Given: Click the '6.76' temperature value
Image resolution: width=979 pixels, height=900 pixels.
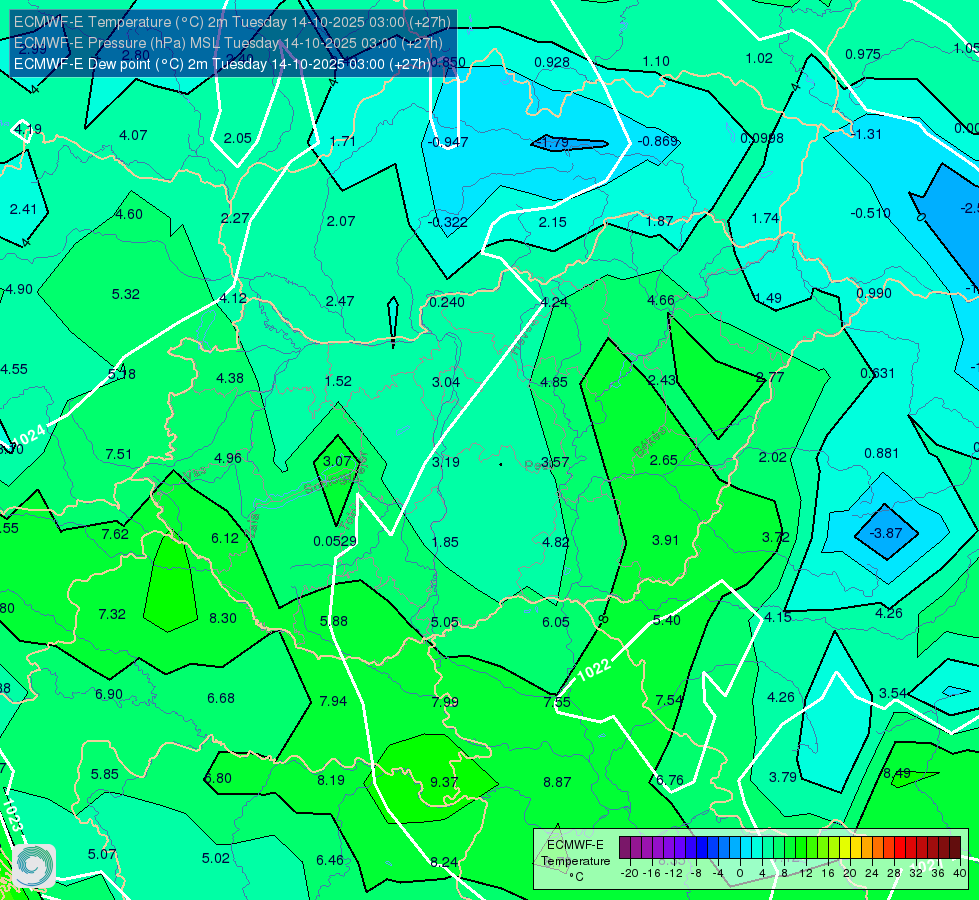Looking at the screenshot, I should [x=669, y=780].
